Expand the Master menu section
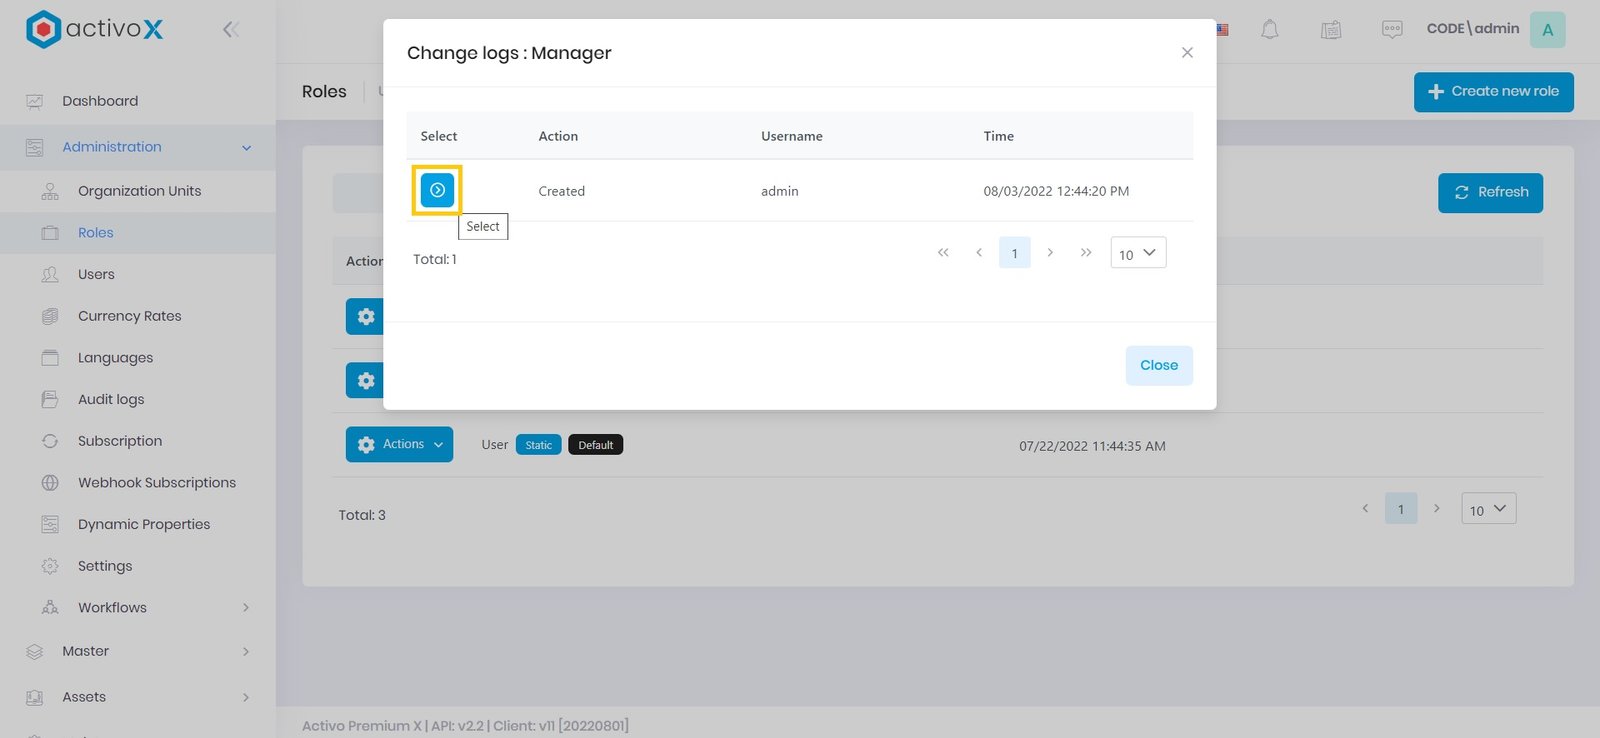This screenshot has width=1600, height=738. [245, 652]
